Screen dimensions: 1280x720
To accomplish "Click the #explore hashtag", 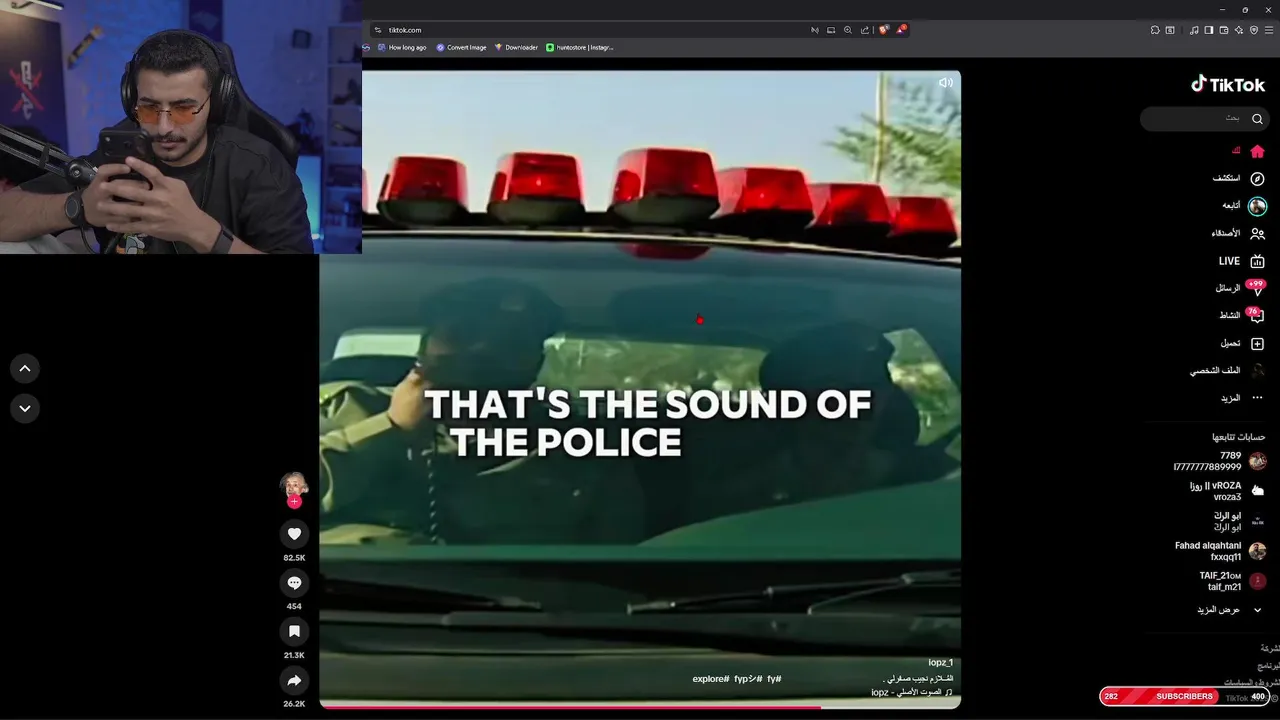I will coord(710,679).
